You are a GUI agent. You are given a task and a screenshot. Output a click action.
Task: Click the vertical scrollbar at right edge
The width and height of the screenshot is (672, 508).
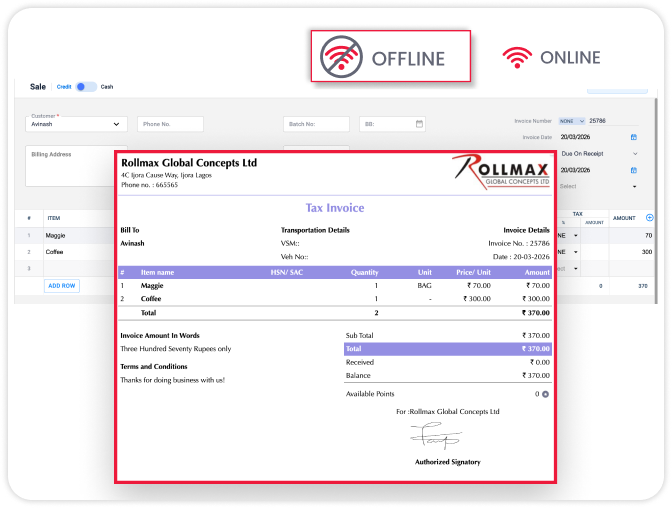click(655, 201)
